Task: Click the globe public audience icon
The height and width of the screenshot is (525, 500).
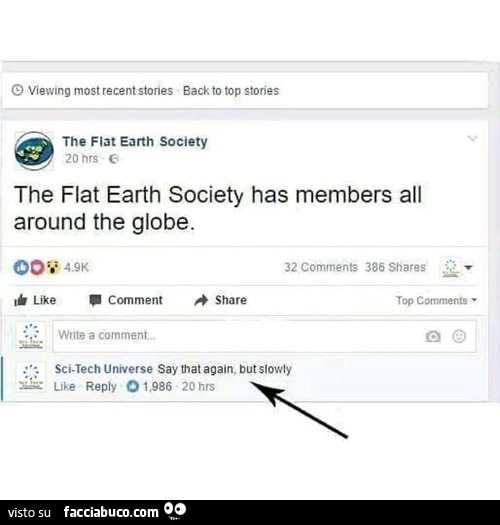Action: click(114, 159)
